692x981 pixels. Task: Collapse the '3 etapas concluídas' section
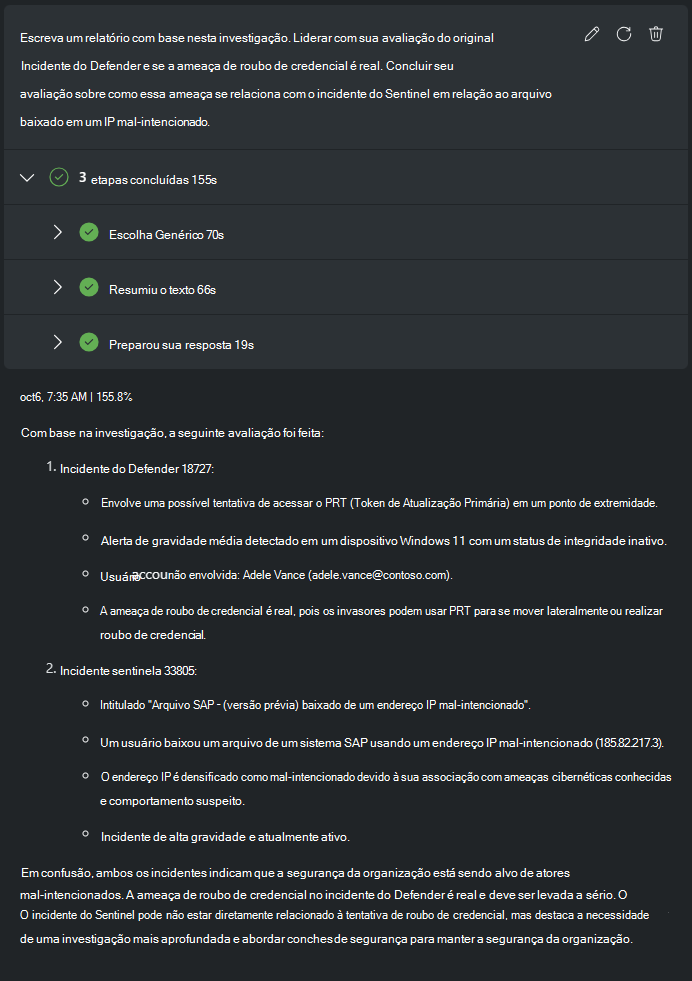coord(26,176)
